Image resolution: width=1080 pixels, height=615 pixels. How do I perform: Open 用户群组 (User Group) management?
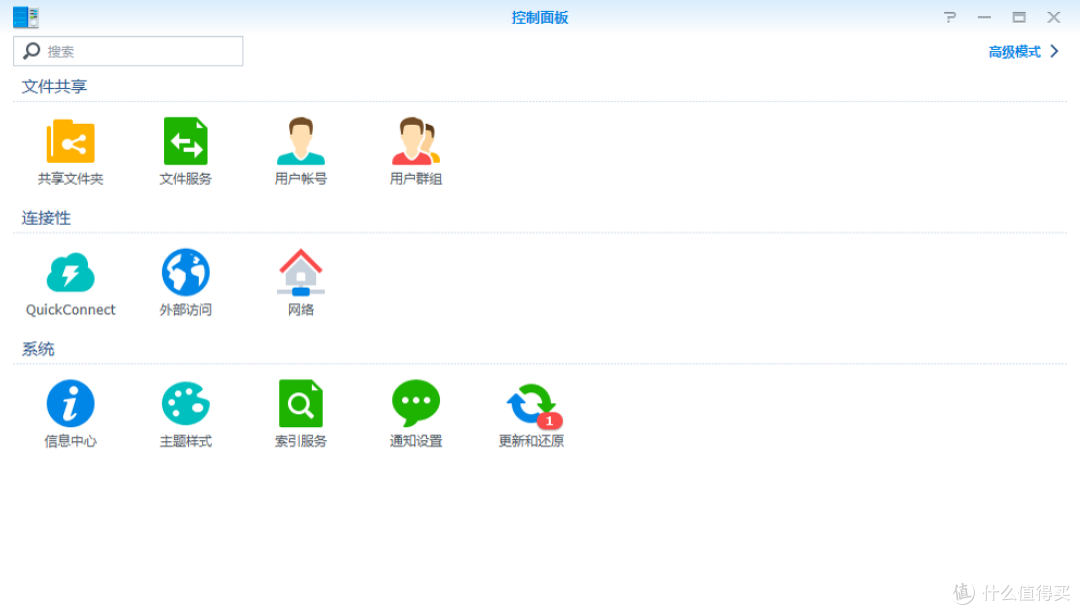(x=415, y=150)
